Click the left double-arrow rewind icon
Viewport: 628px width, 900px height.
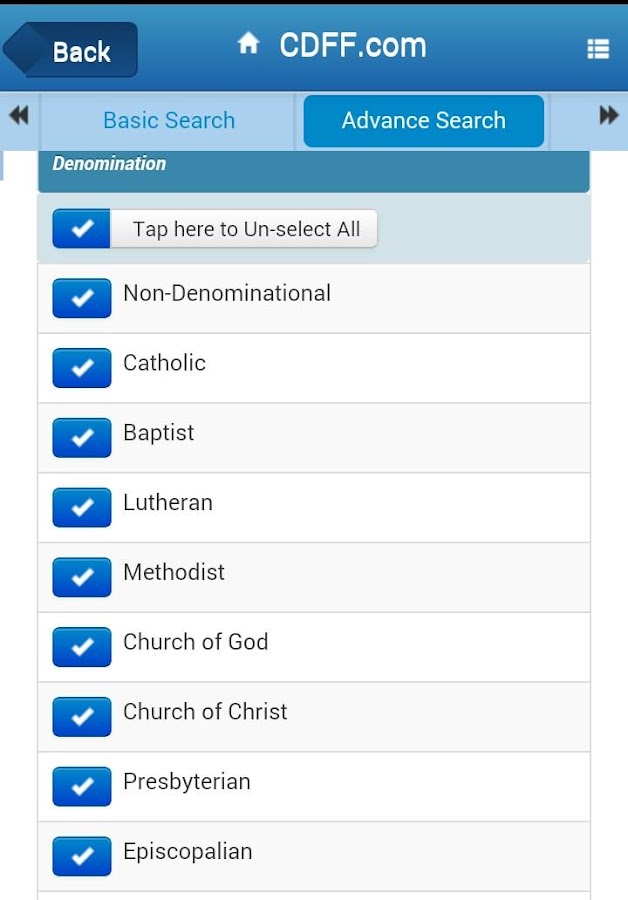[x=19, y=116]
